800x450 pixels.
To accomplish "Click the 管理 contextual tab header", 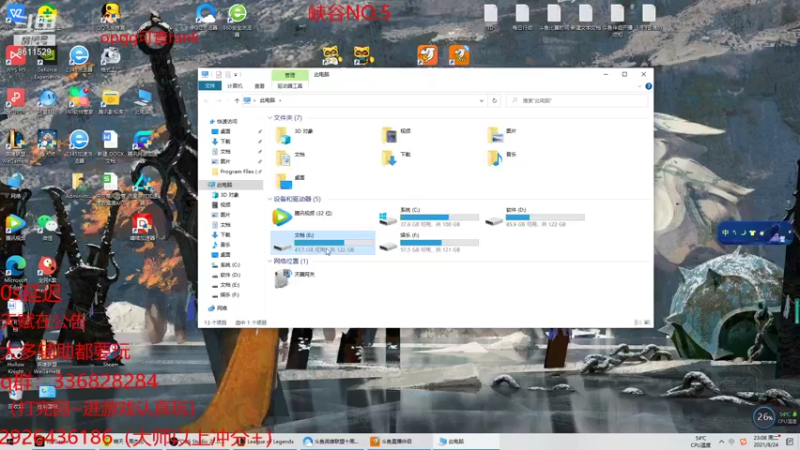I will [x=290, y=75].
